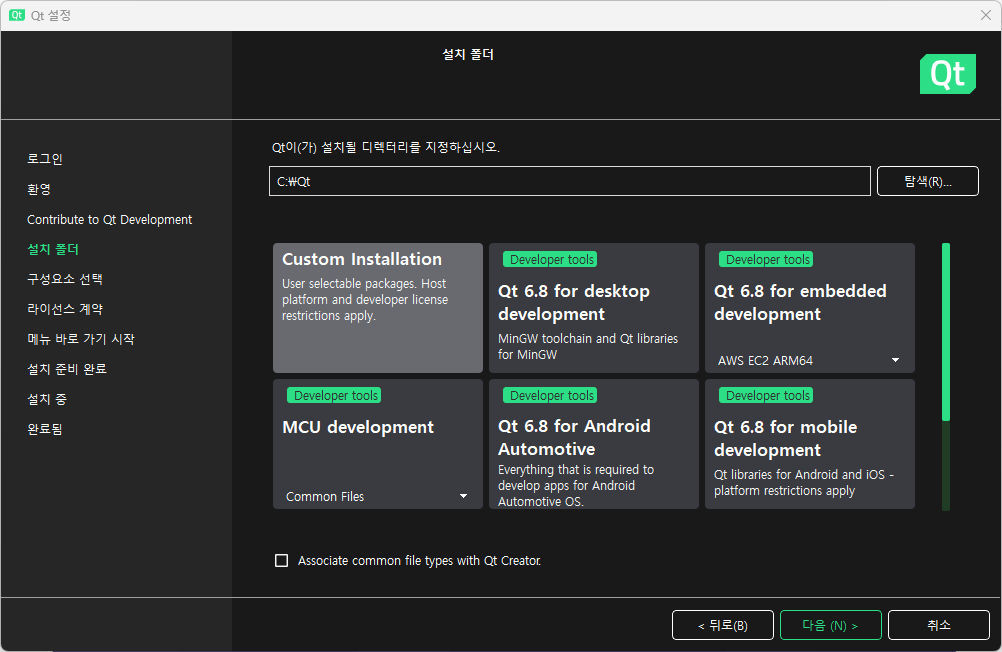Expand the Common Files dropdown in MCU development
The width and height of the screenshot is (1002, 652).
pyautogui.click(x=377, y=497)
